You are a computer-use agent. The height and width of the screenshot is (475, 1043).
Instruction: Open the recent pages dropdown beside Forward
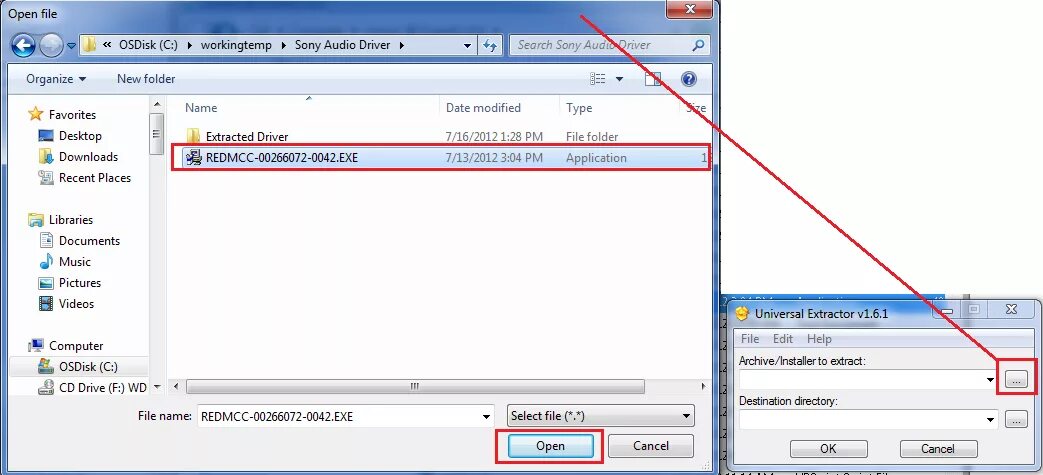pyautogui.click(x=71, y=46)
